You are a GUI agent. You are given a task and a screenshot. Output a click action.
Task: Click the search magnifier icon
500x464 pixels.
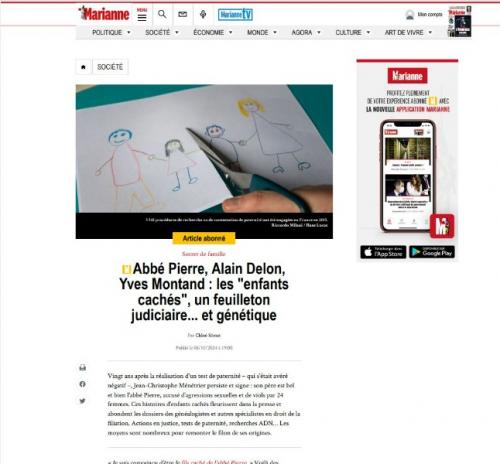coord(162,14)
